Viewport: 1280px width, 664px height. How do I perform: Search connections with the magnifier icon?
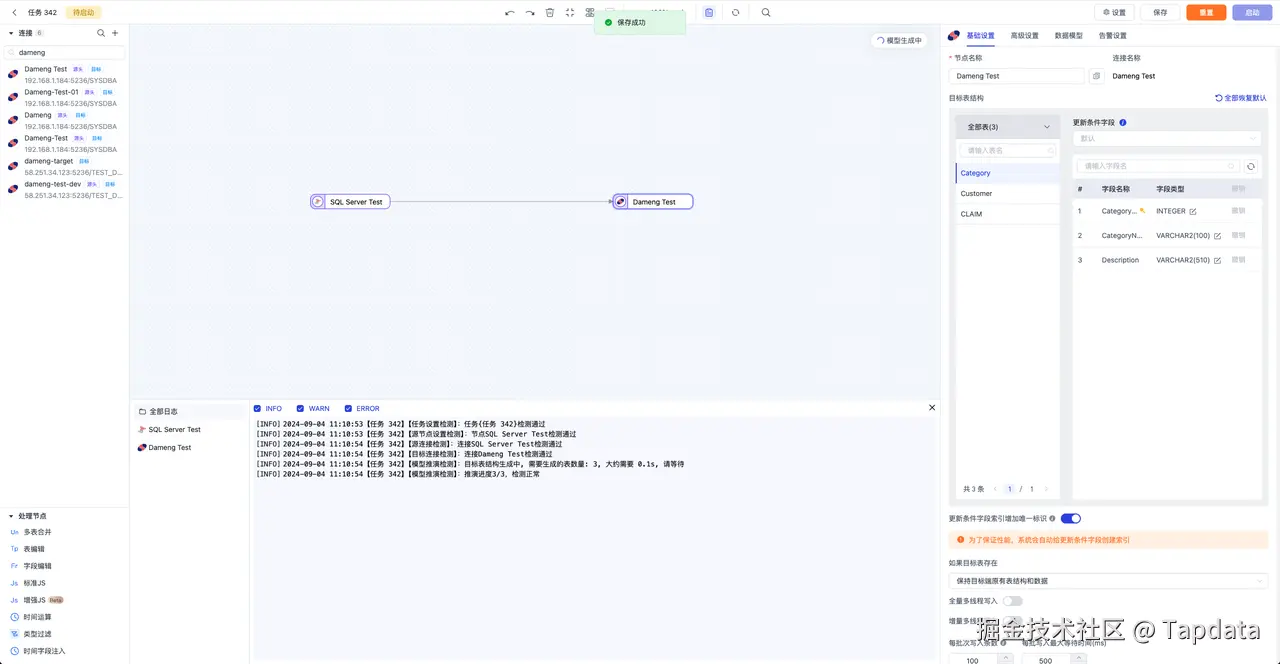tap(101, 33)
